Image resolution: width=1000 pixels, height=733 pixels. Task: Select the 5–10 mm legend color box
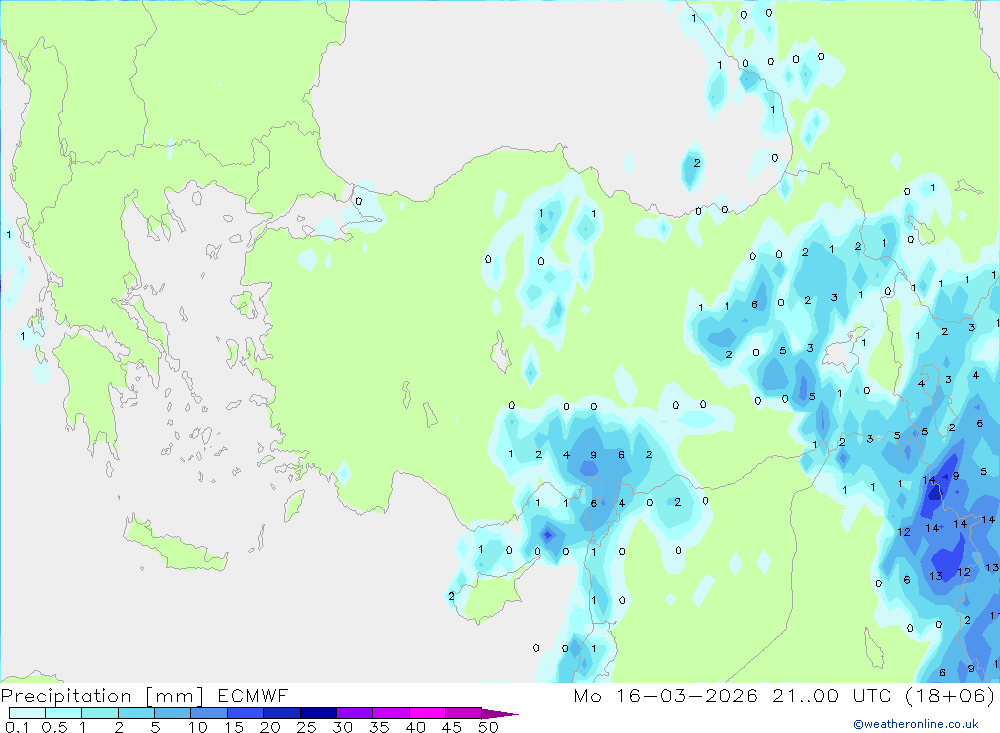(x=173, y=713)
